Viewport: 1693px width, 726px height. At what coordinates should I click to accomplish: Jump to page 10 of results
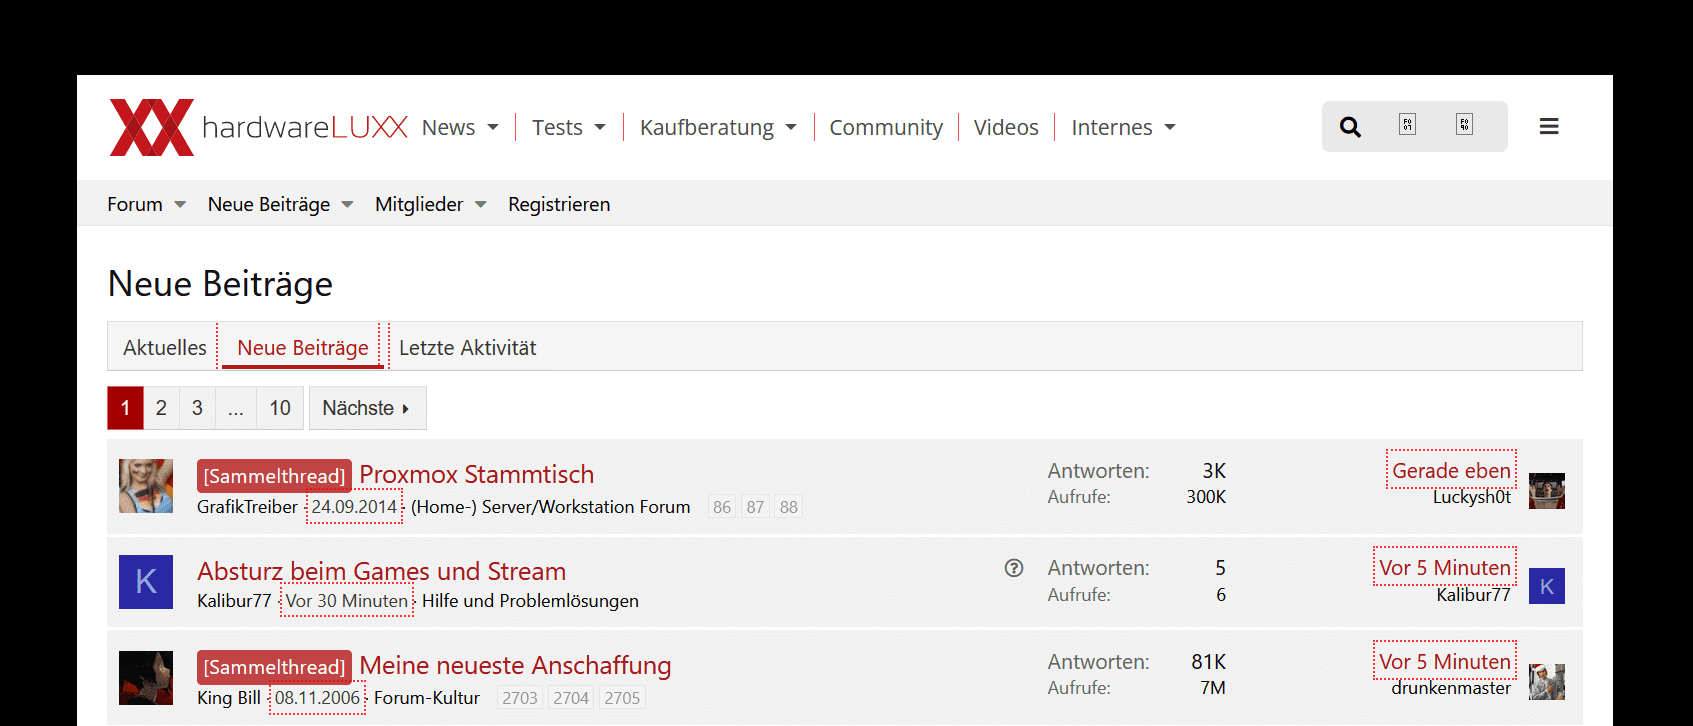point(280,408)
